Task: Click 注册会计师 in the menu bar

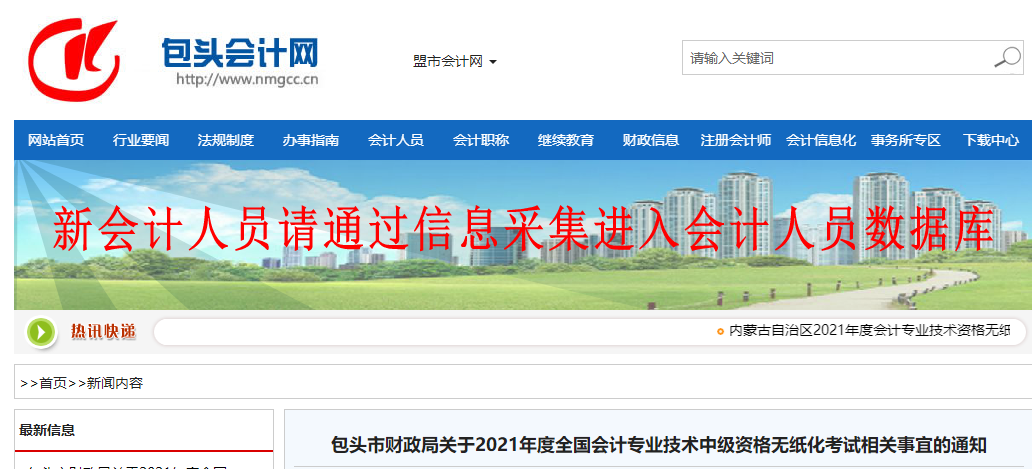Action: pyautogui.click(x=736, y=140)
